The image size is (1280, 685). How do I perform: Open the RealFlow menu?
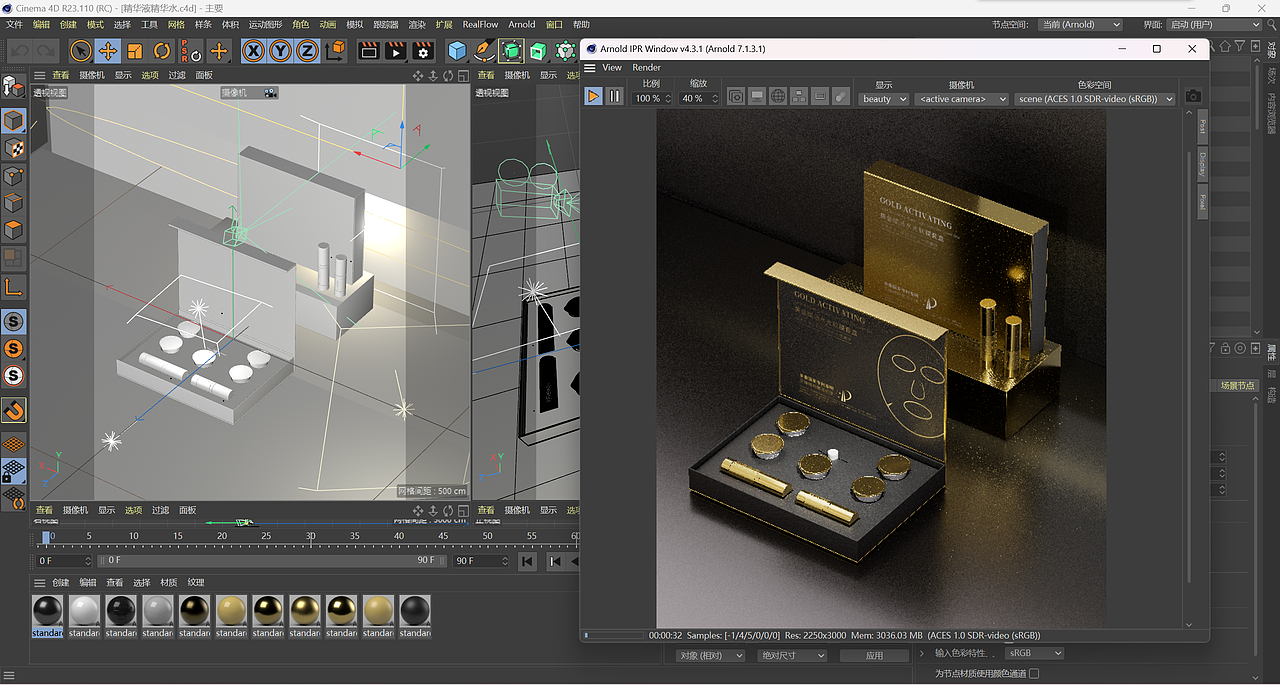(x=480, y=24)
